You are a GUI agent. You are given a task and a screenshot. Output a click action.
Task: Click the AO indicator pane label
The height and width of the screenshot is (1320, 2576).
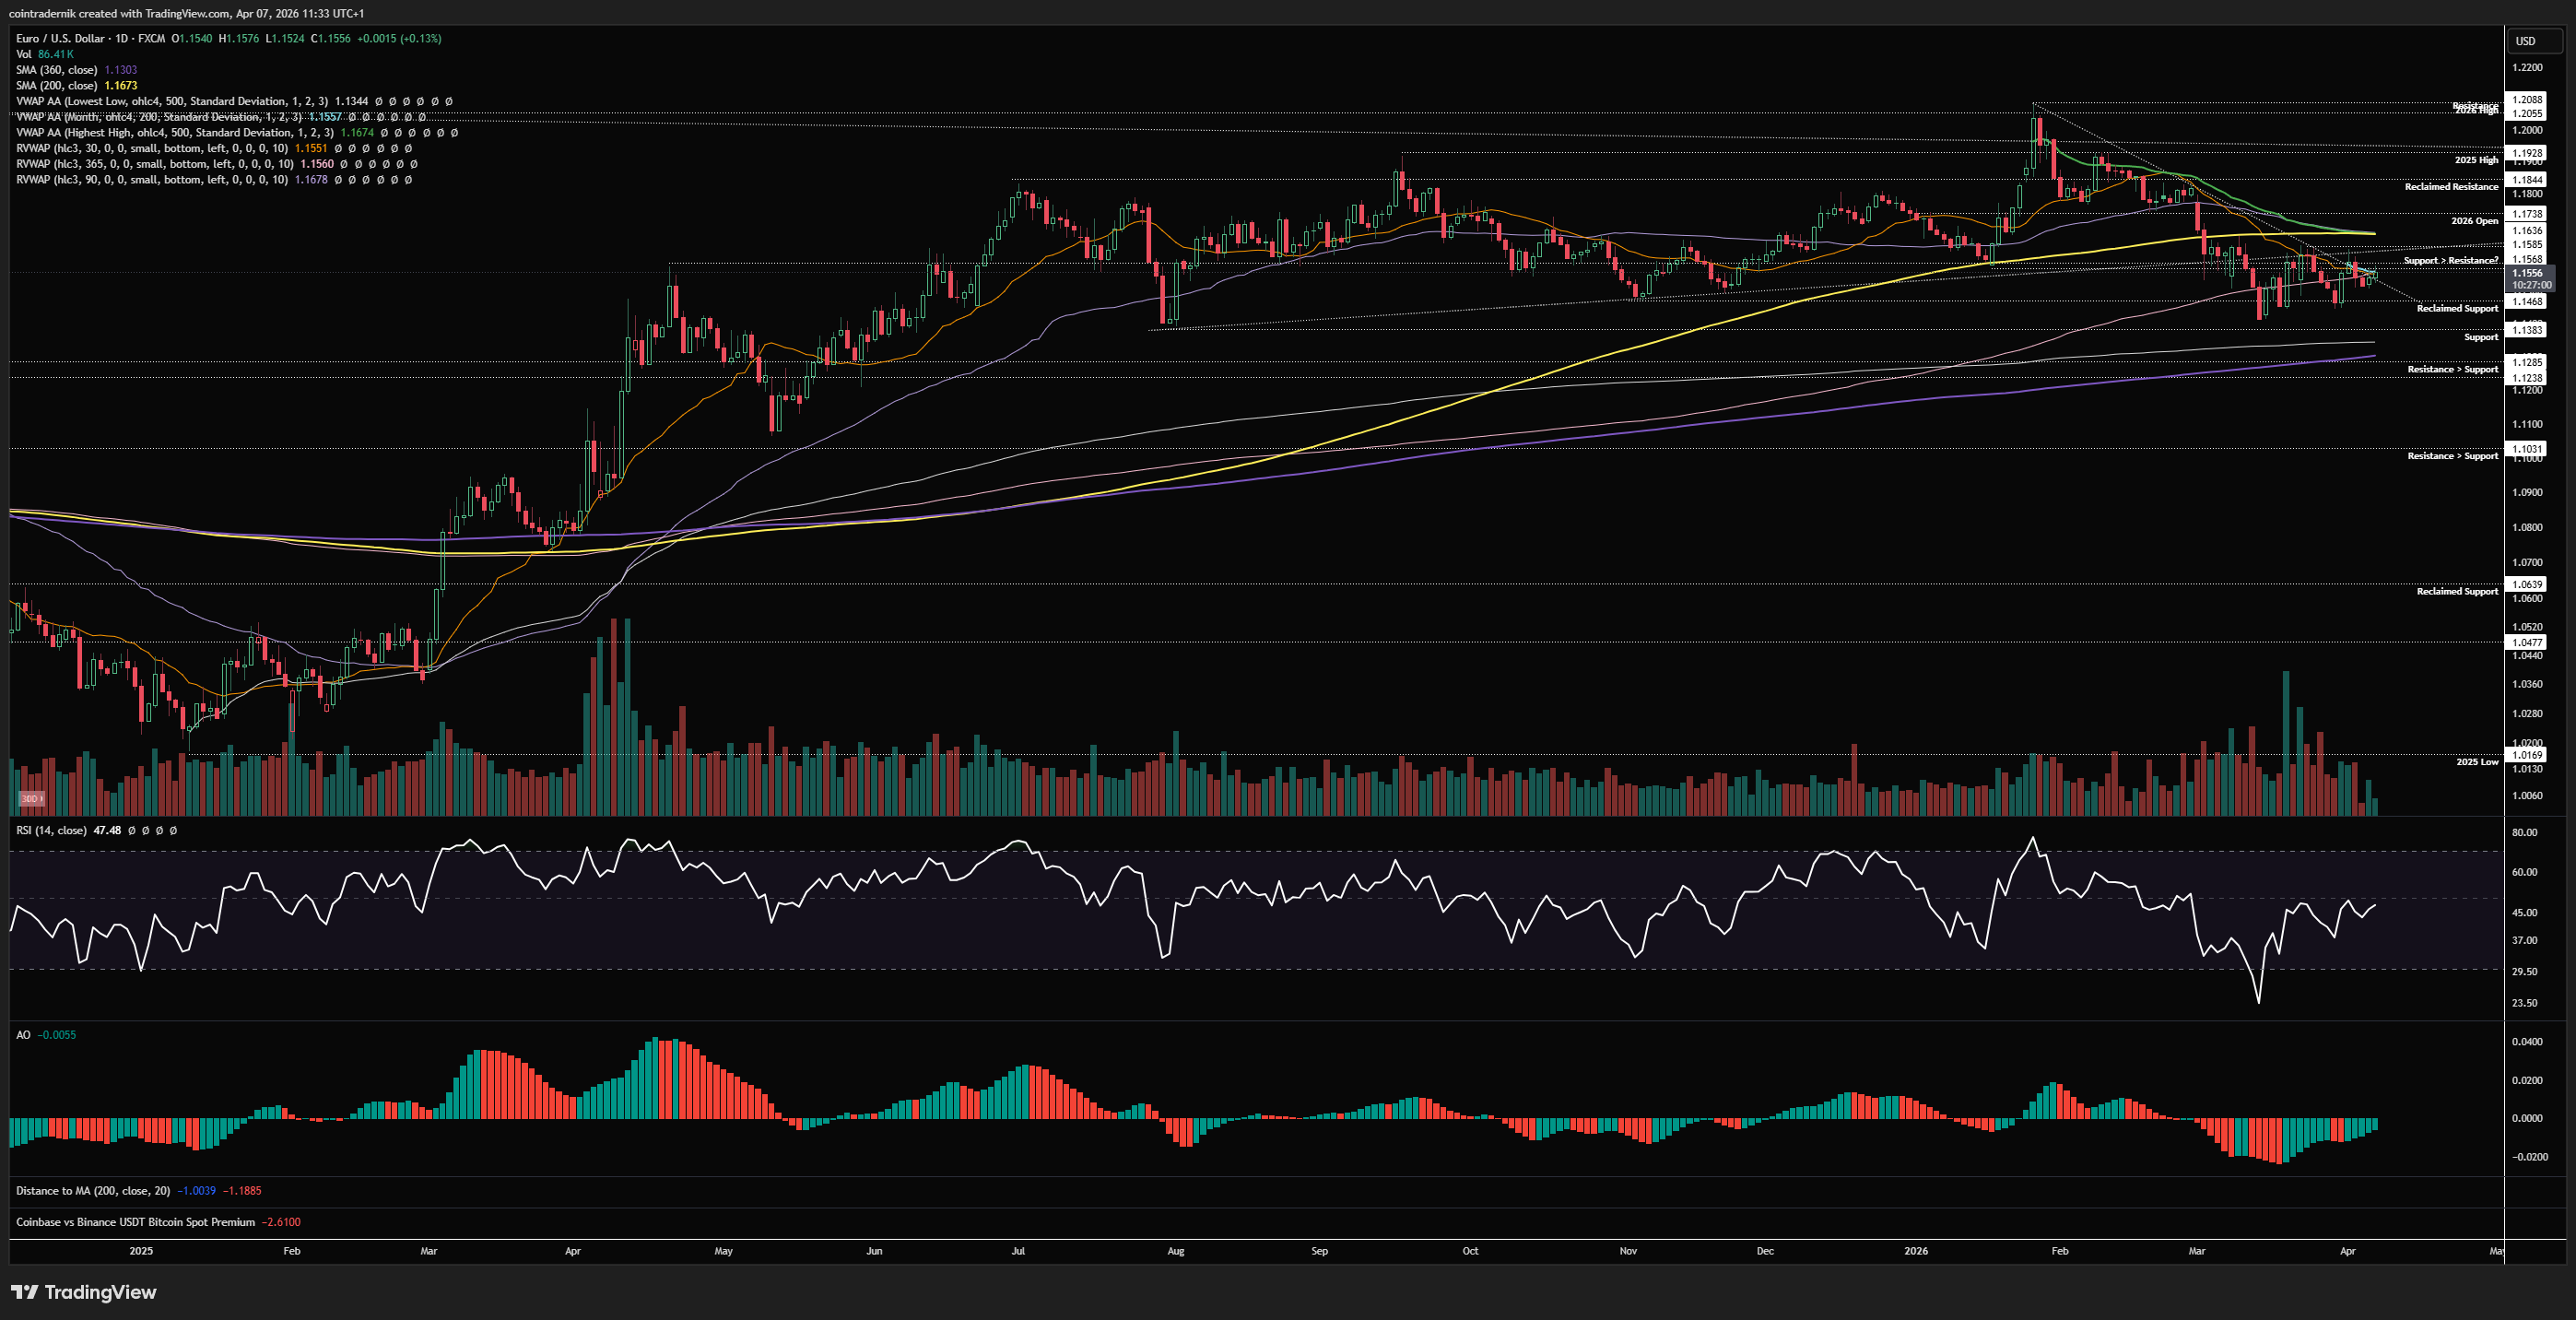(23, 1035)
